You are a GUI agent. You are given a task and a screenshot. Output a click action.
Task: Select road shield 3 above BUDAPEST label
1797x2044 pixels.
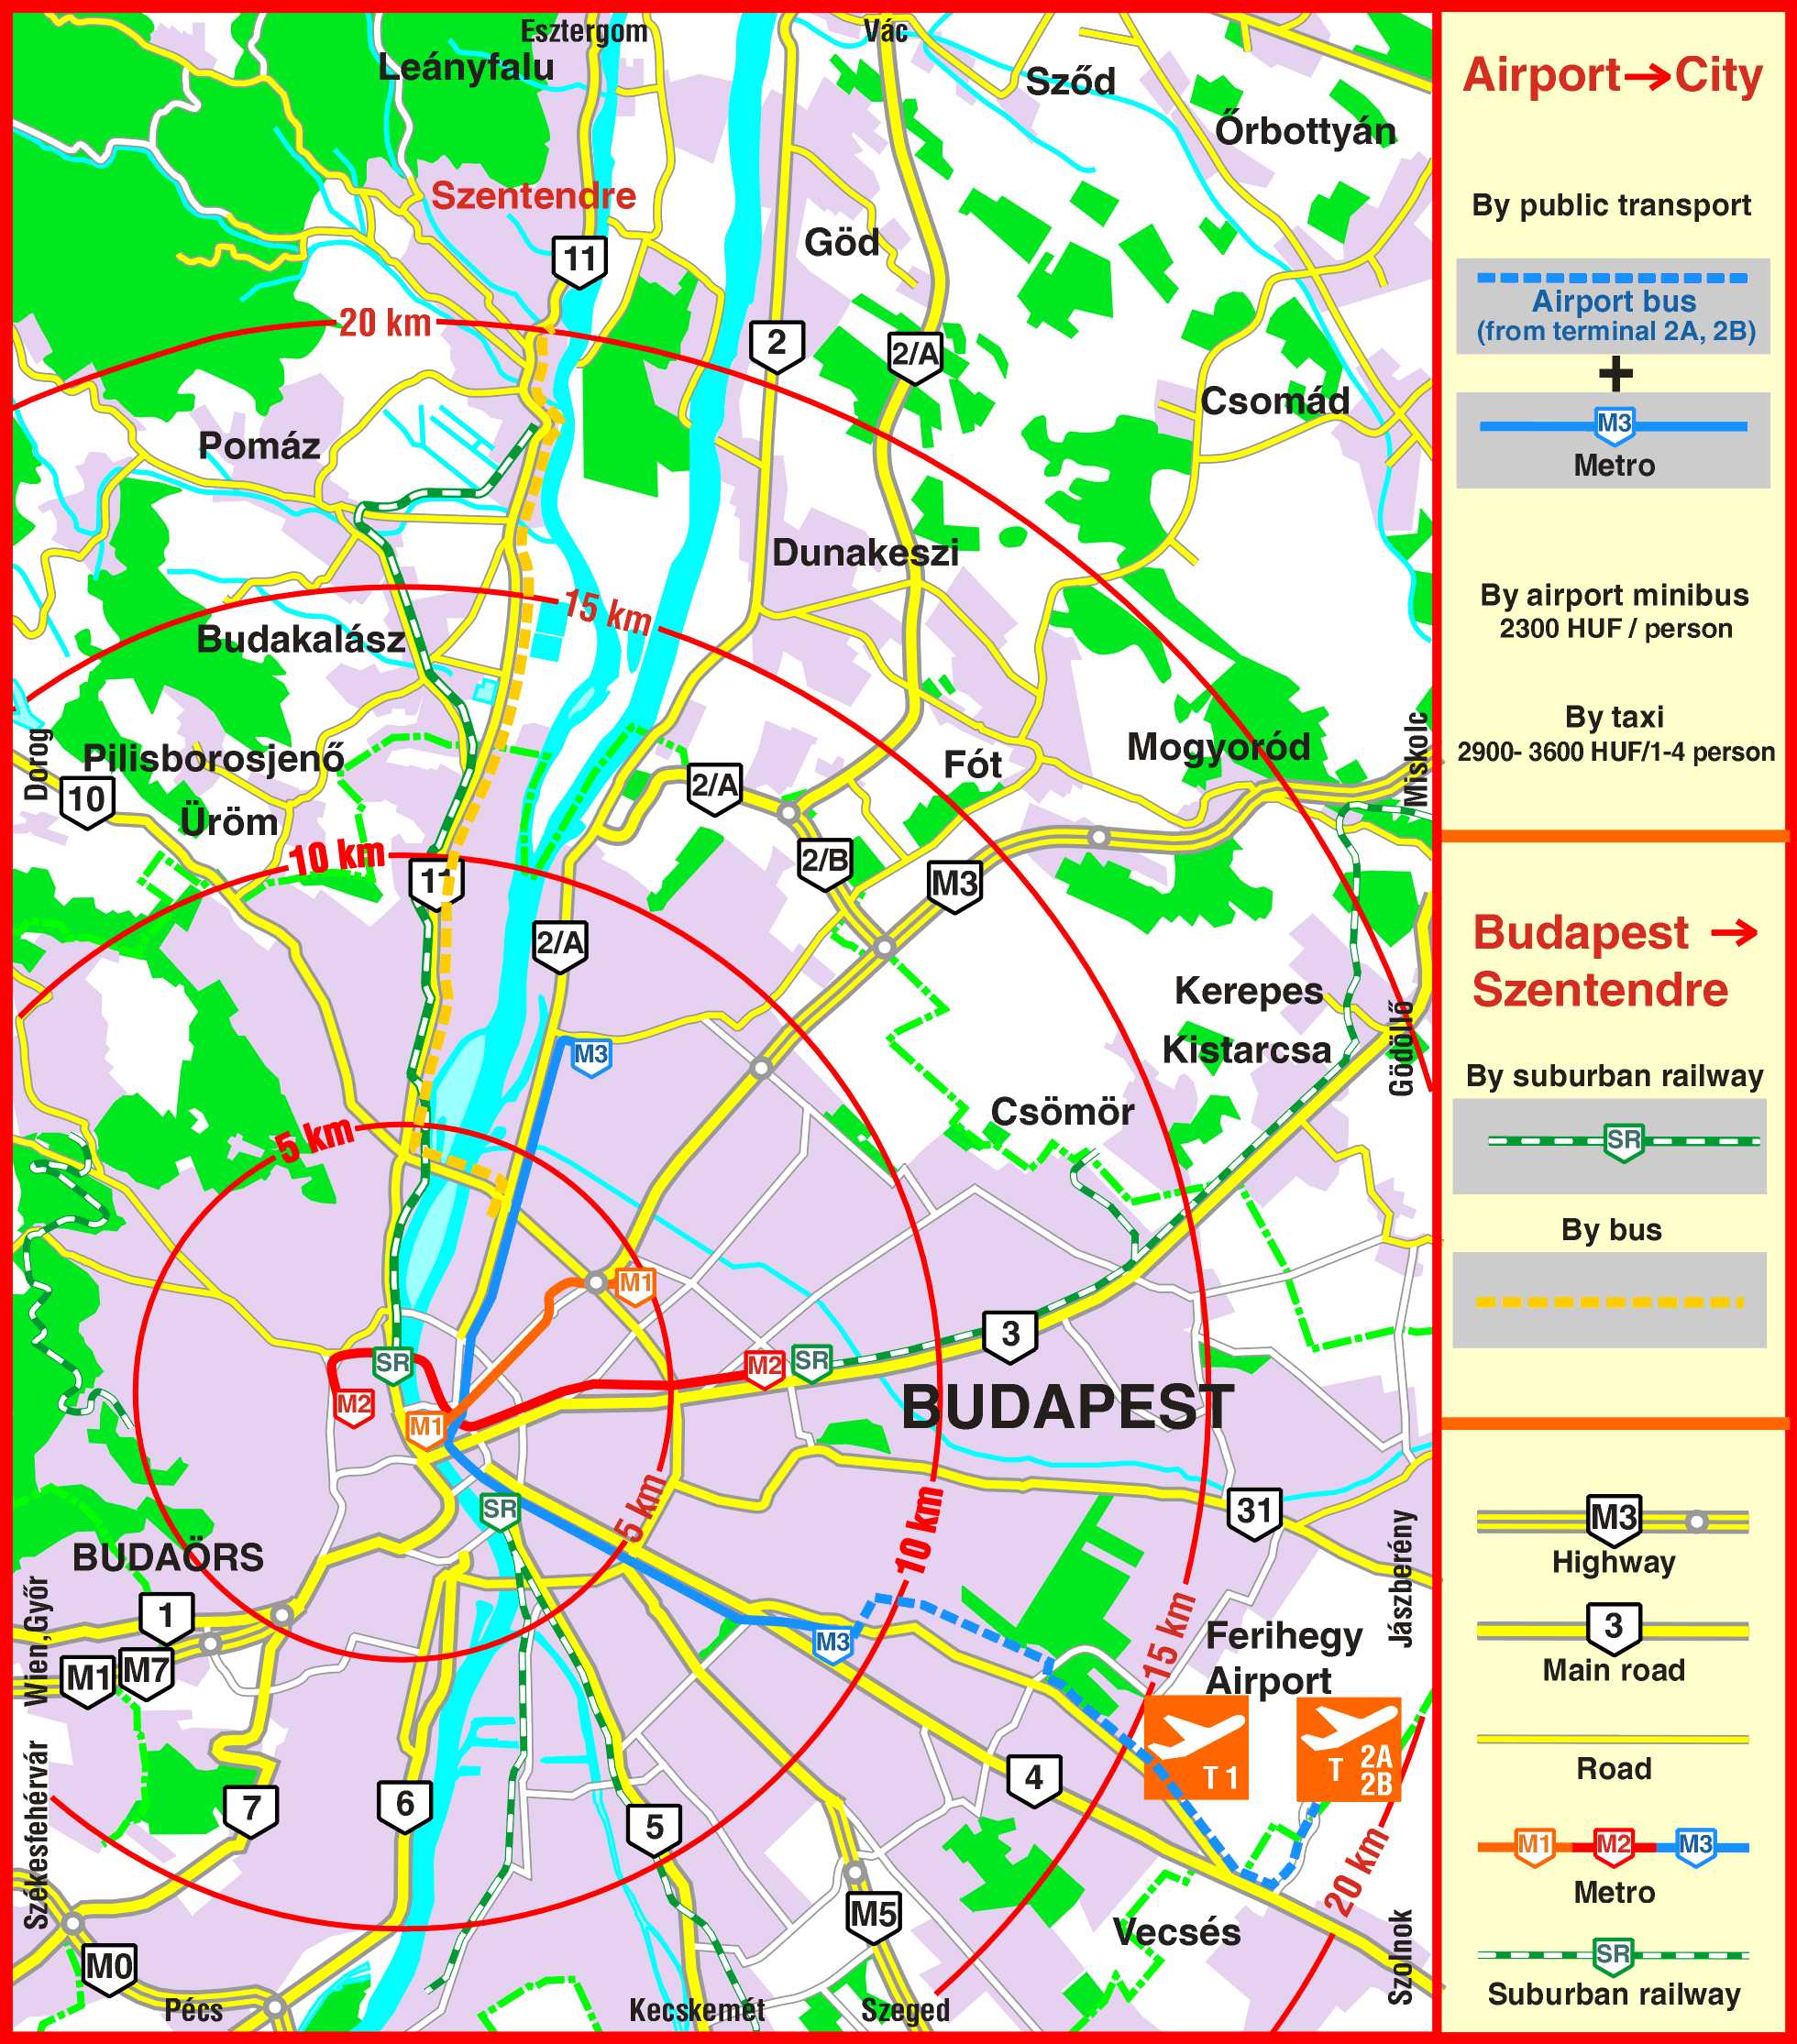pos(1010,1337)
